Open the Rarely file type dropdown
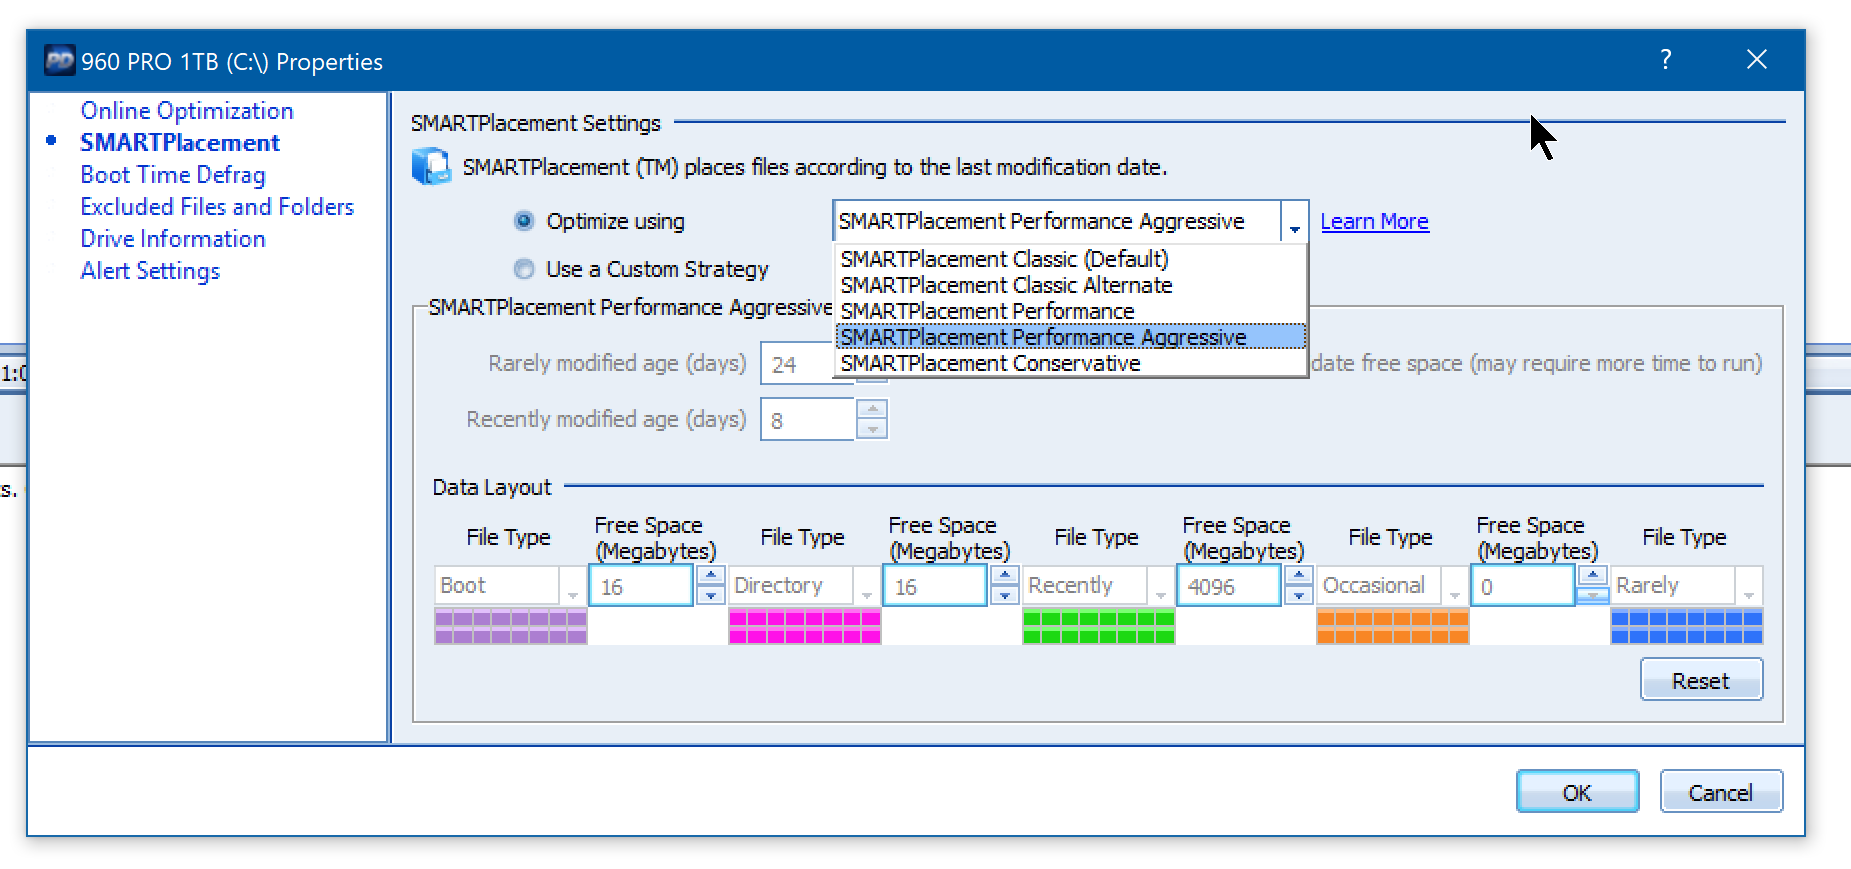 pyautogui.click(x=1748, y=586)
